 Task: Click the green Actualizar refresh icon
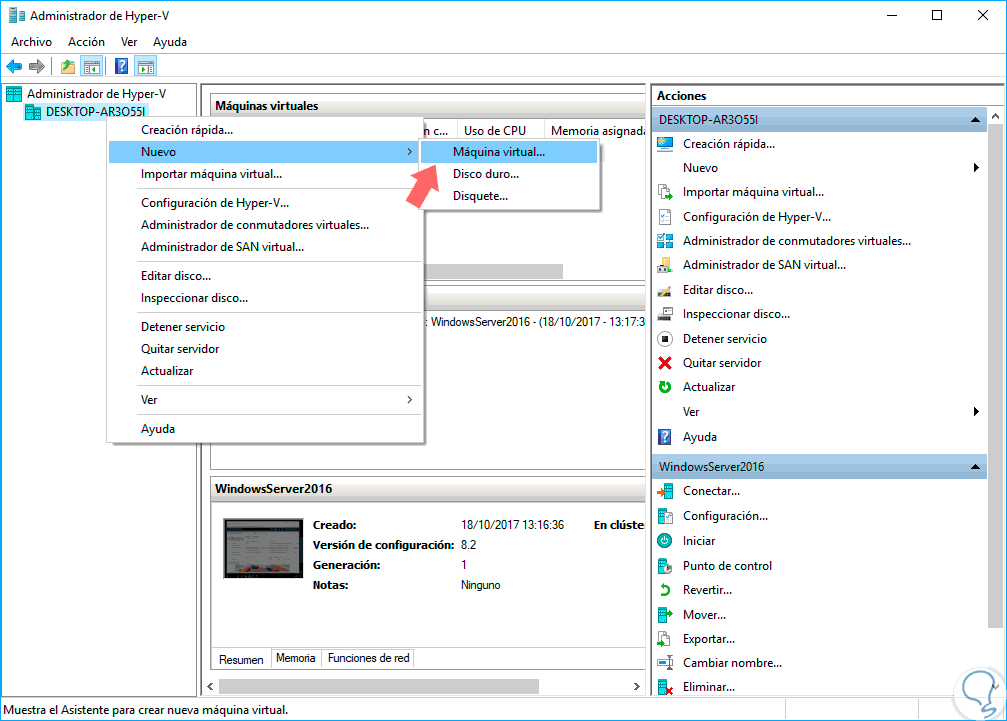665,387
